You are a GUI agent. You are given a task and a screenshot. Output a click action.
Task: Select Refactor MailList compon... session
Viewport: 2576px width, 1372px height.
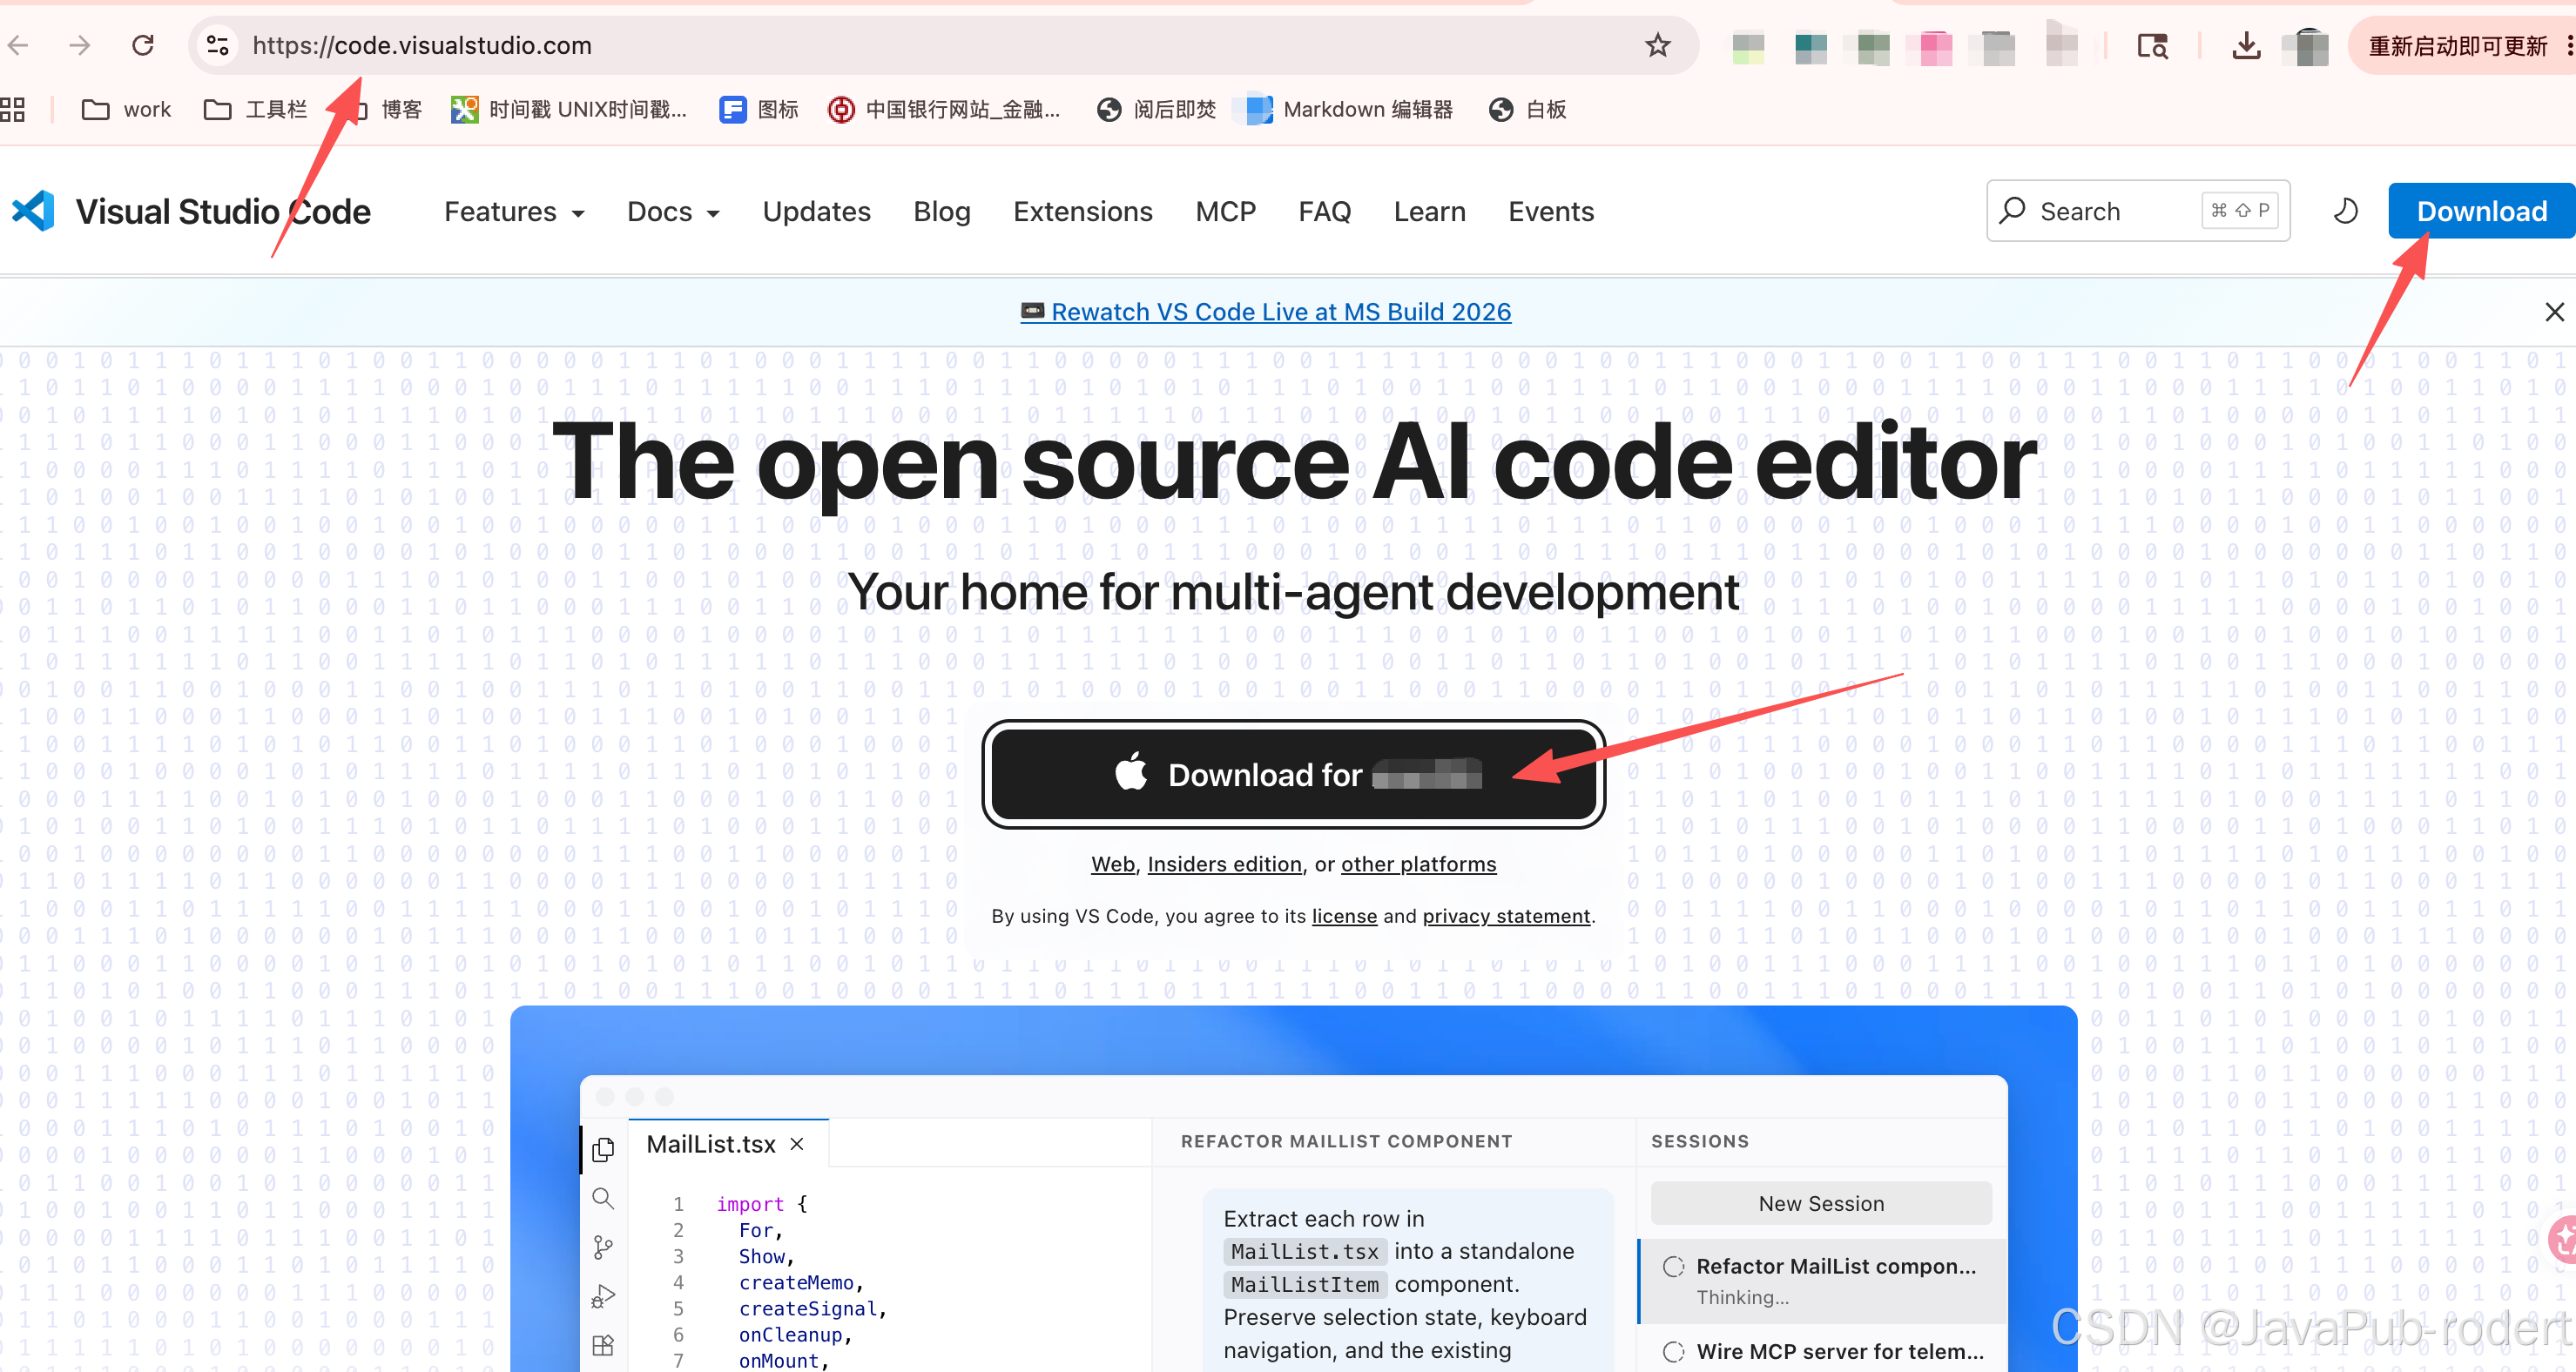[1822, 1281]
